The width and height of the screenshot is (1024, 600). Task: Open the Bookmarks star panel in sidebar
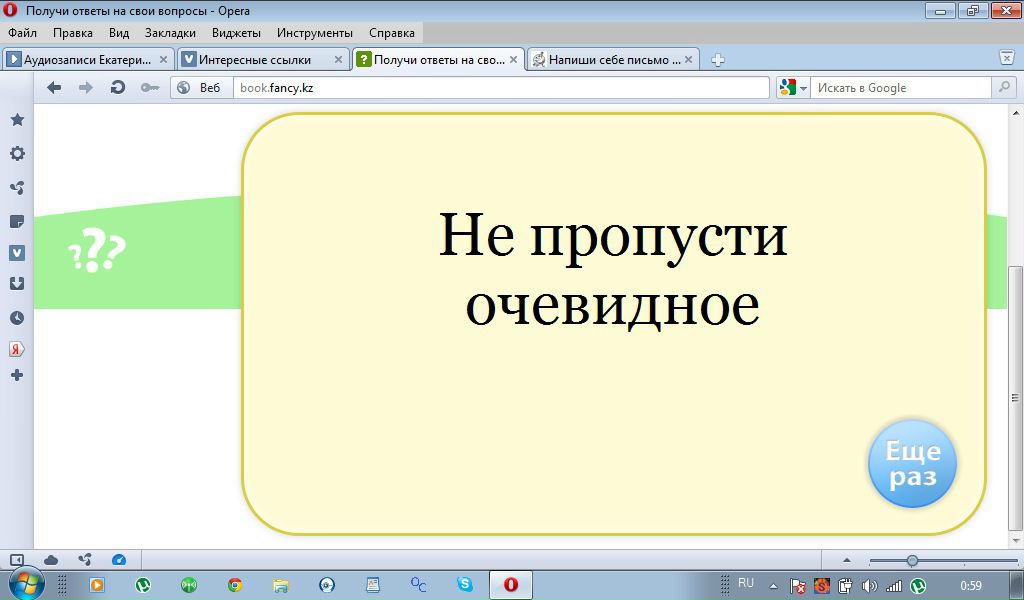pos(18,119)
